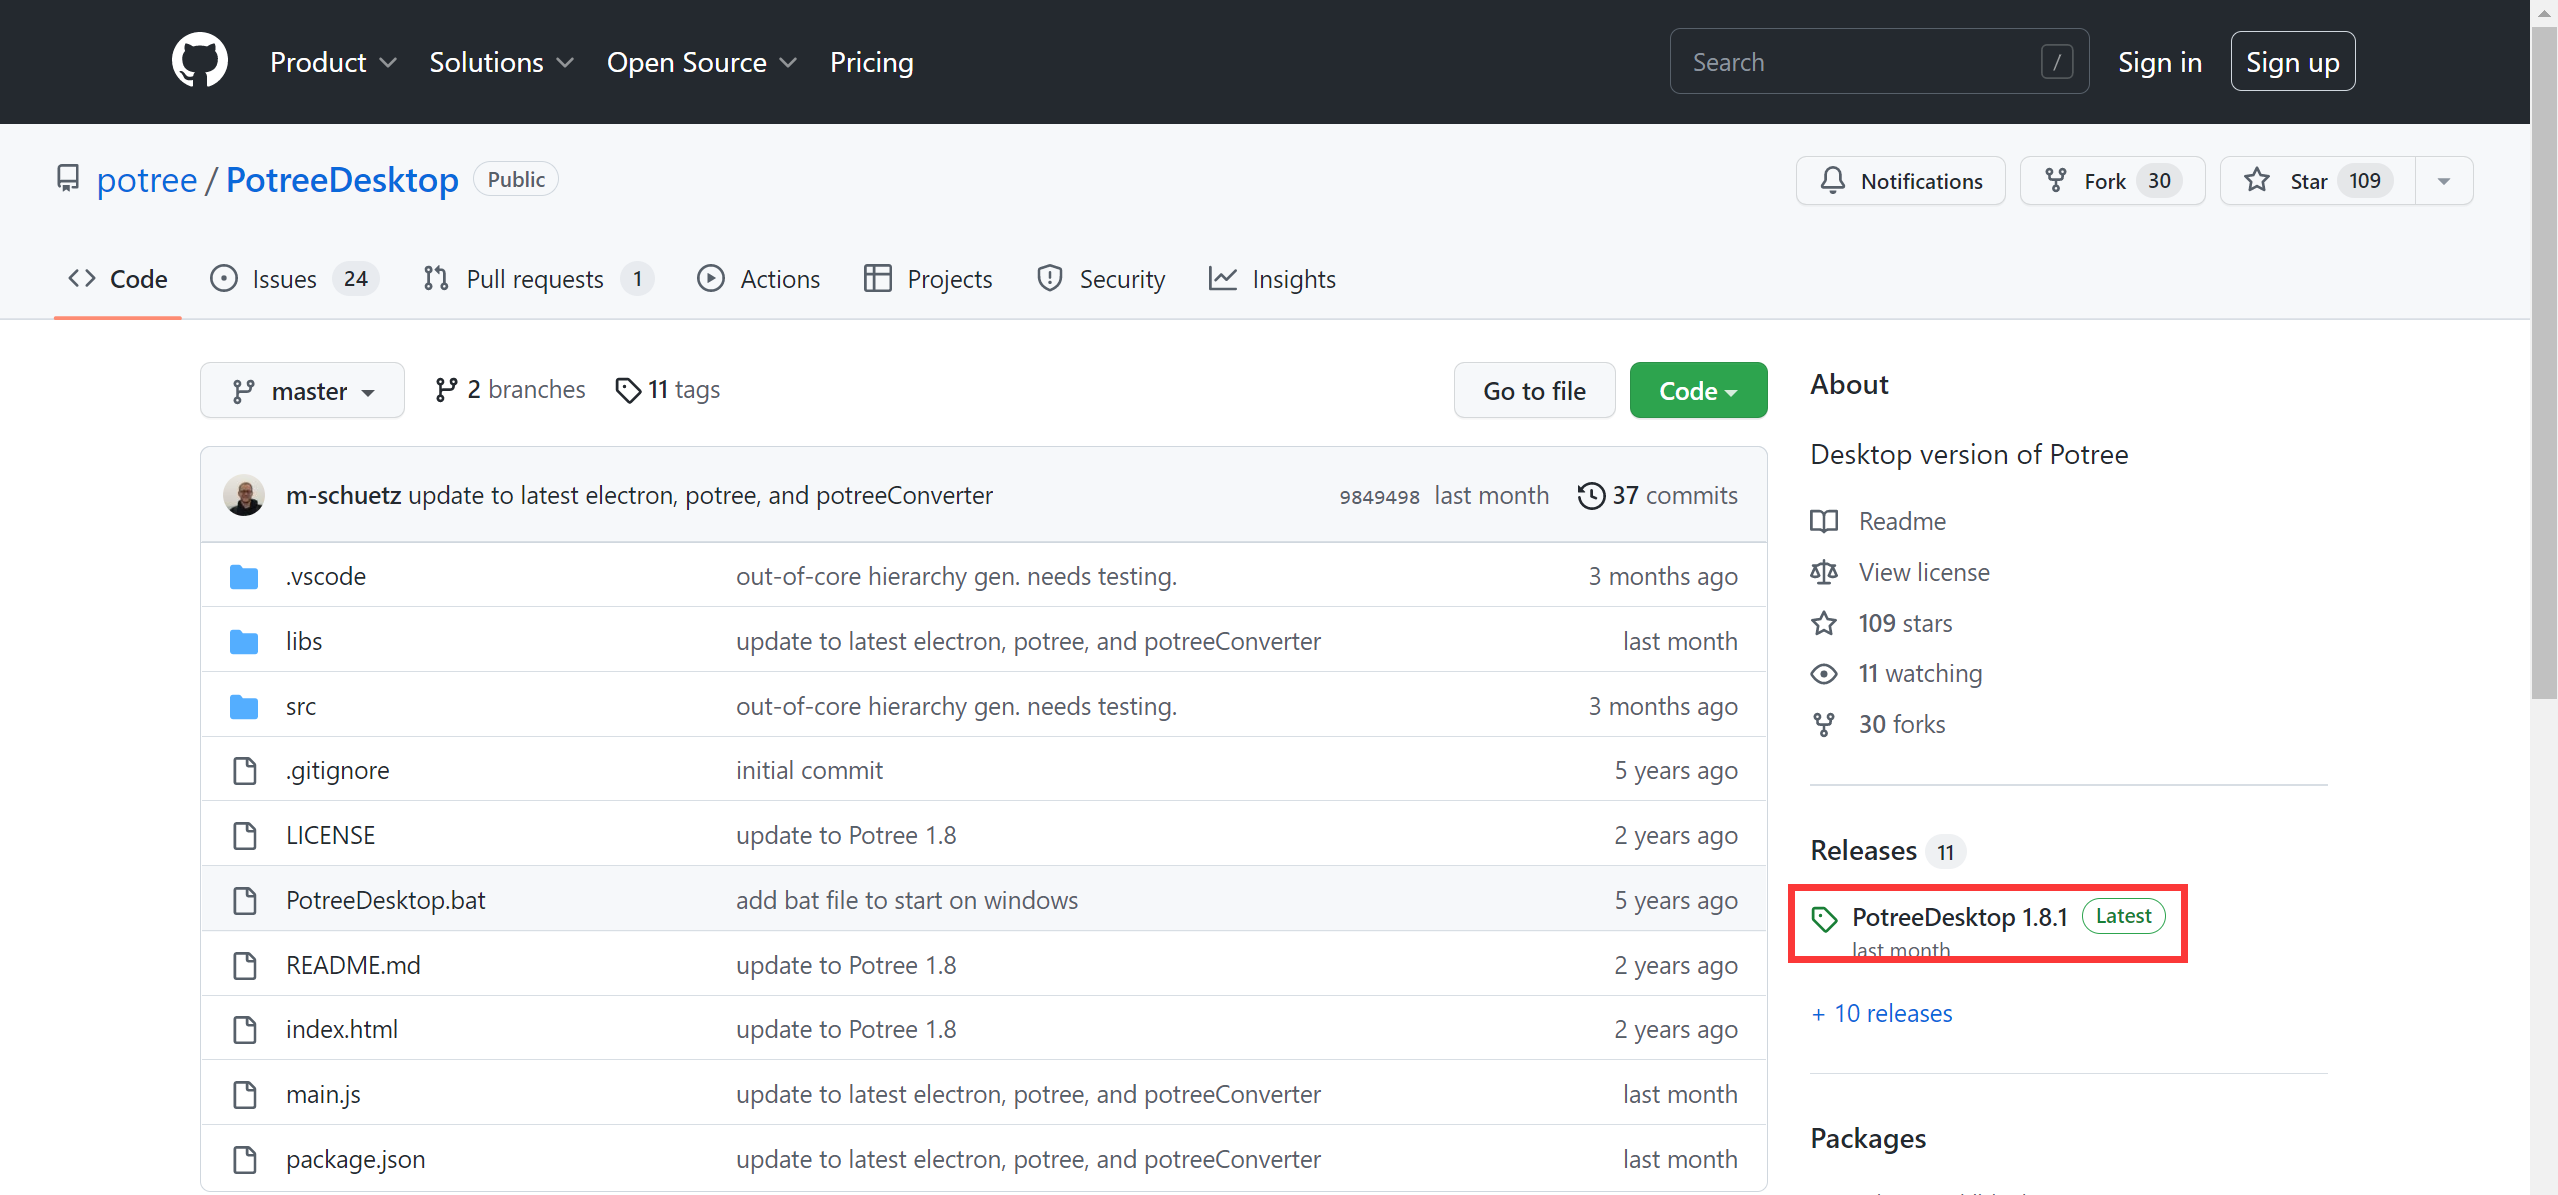
Task: Open the + 10 releases link
Action: 1881,1014
